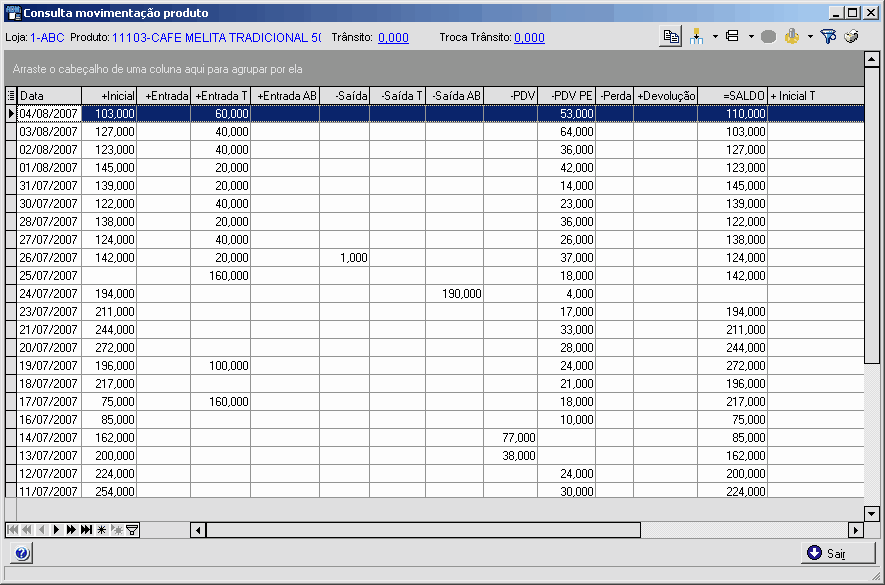Click the printer icon in toolbar
The height and width of the screenshot is (585, 885).
coord(851,37)
